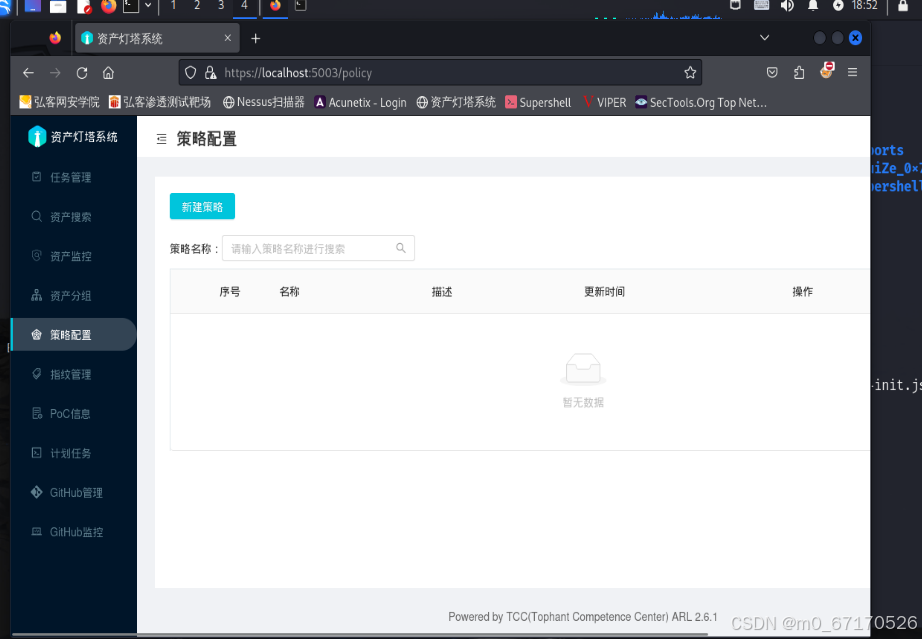Select 策略配置 in the sidebar
The width and height of the screenshot is (922, 639).
point(74,334)
